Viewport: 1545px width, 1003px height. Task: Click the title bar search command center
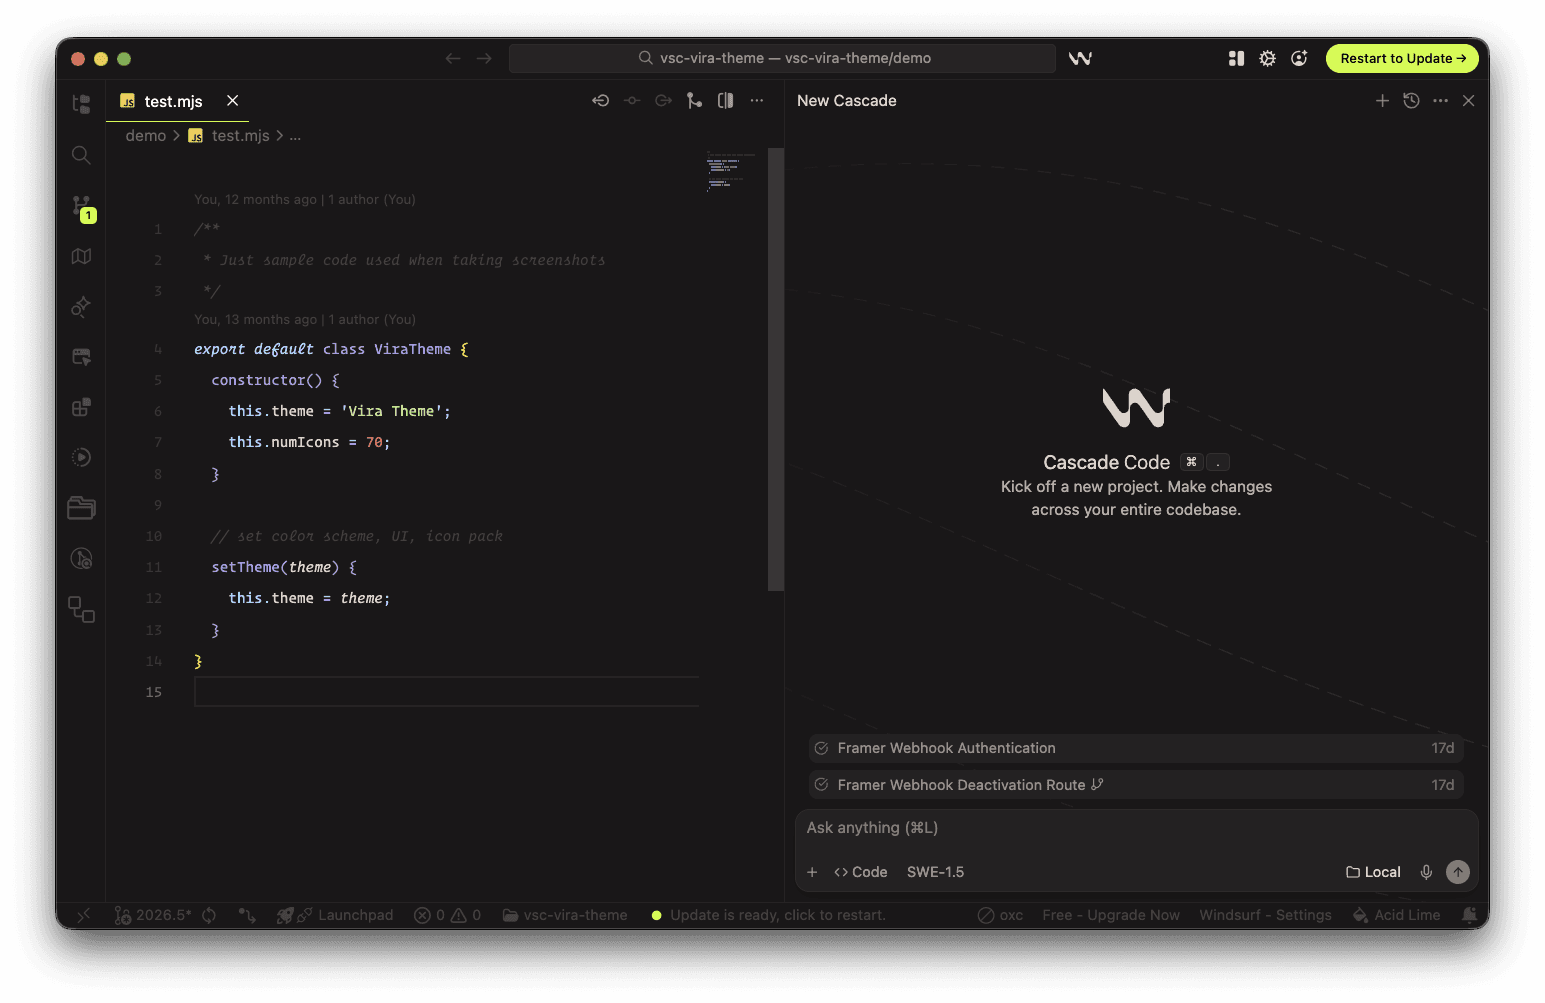[782, 59]
